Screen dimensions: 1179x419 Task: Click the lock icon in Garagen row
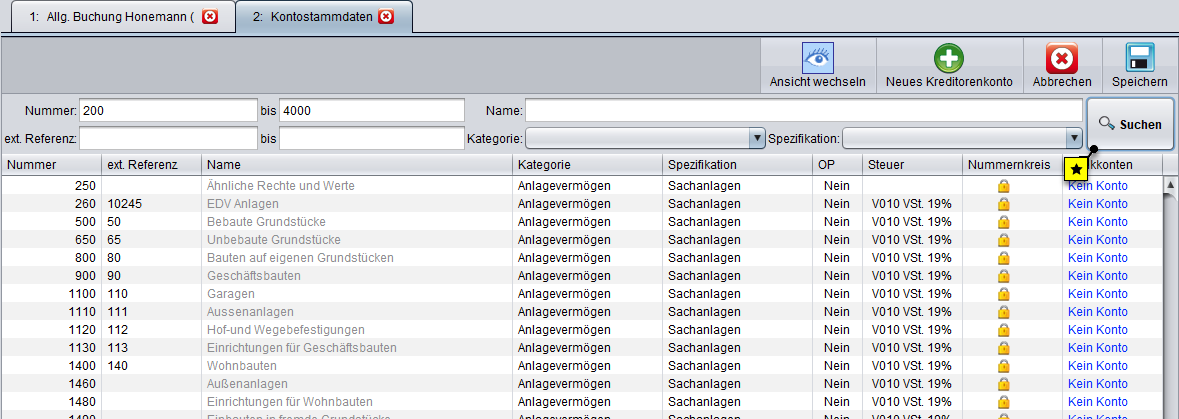(1003, 294)
